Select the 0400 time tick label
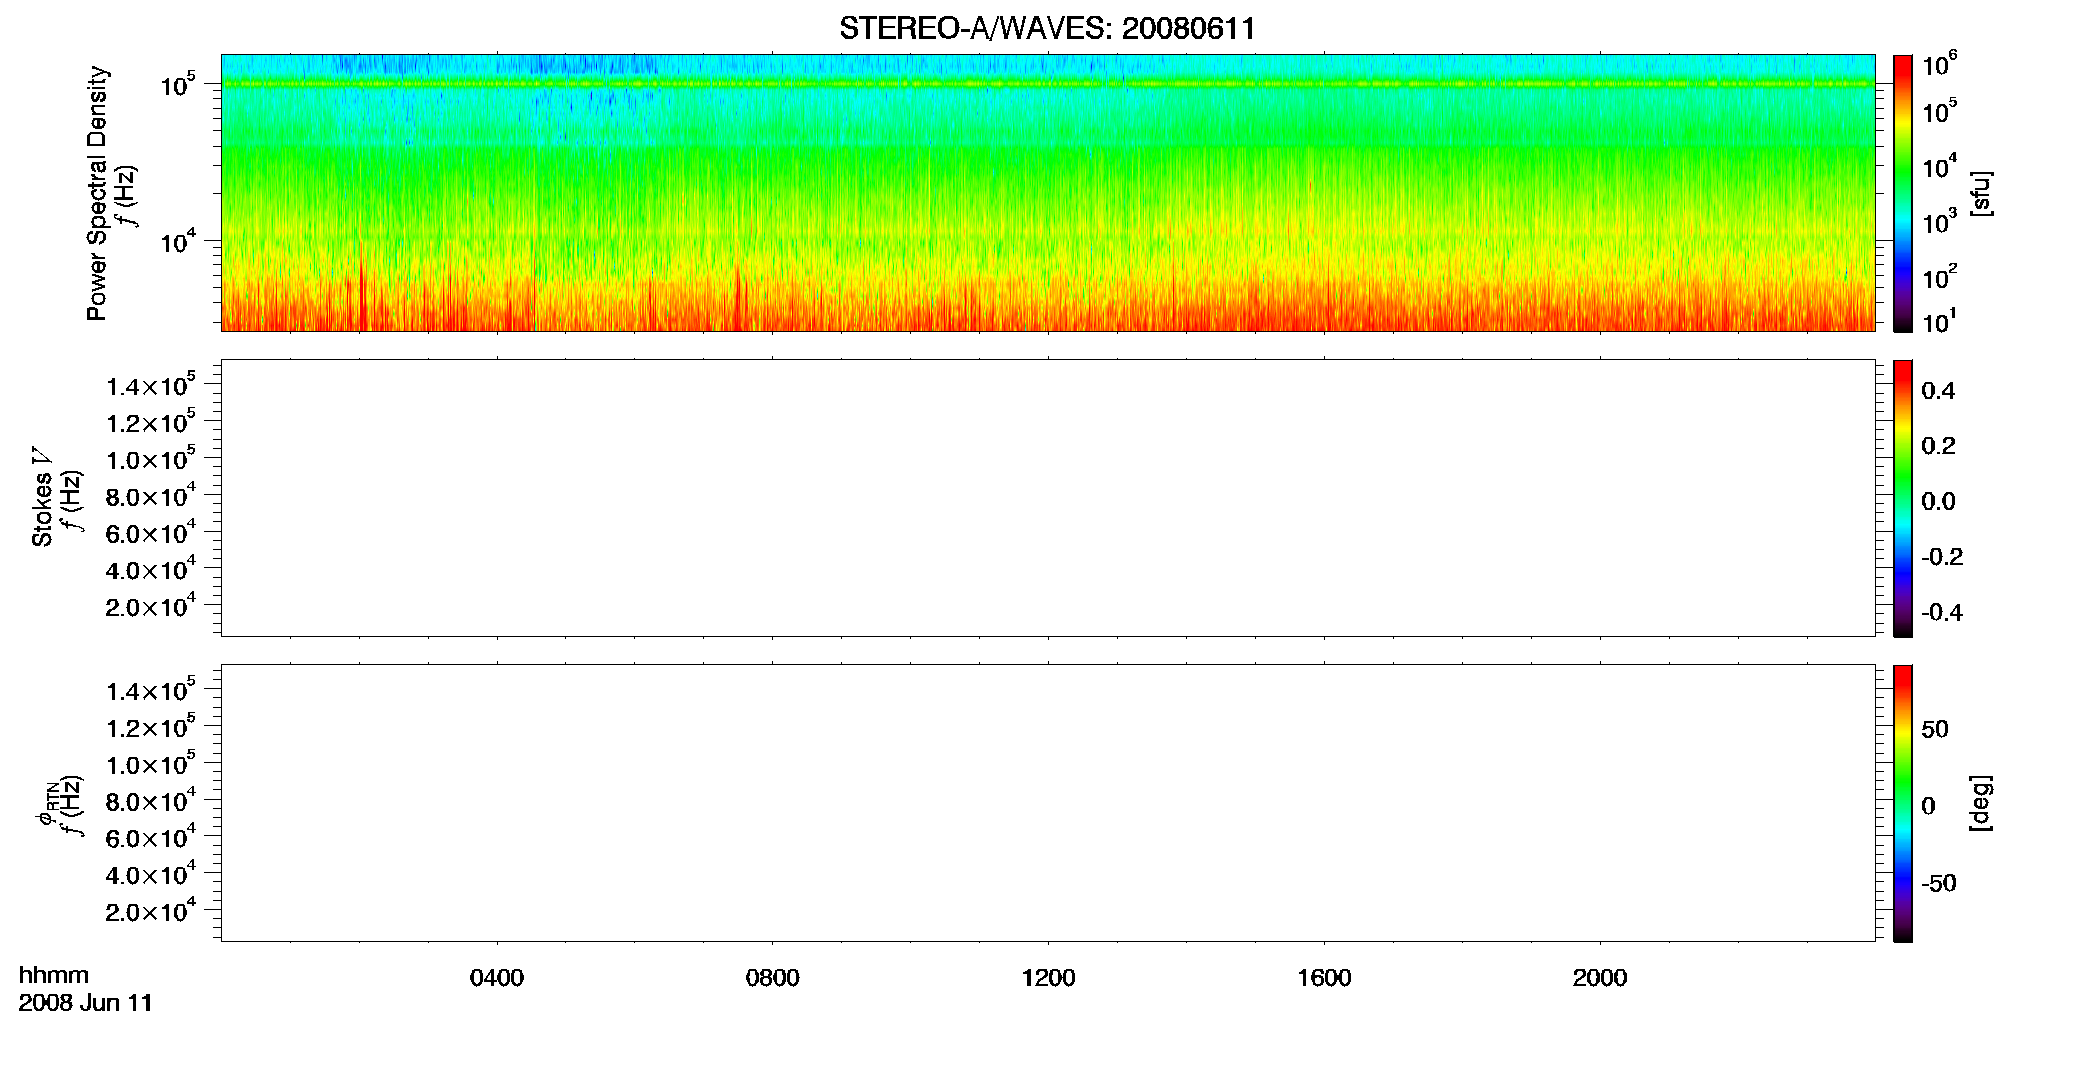 tap(497, 978)
